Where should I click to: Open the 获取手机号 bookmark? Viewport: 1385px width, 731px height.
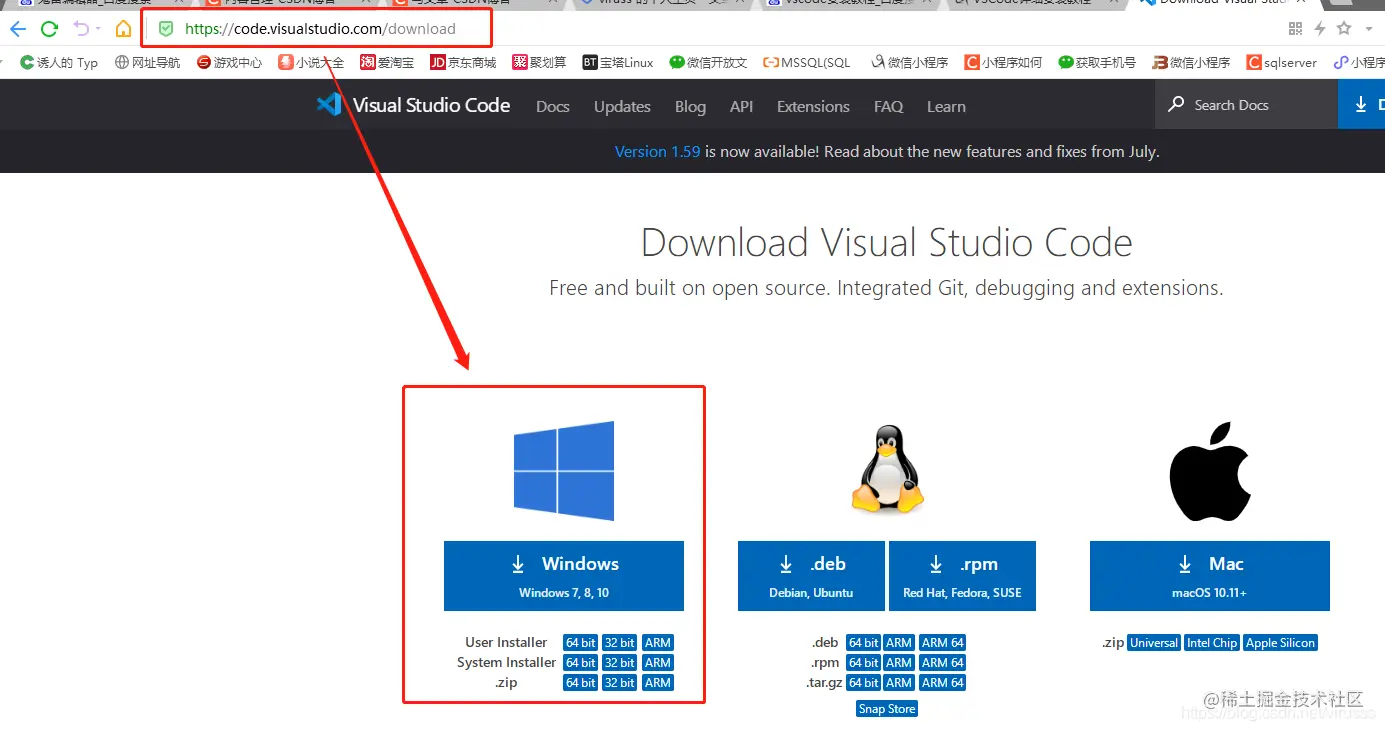[x=1097, y=62]
